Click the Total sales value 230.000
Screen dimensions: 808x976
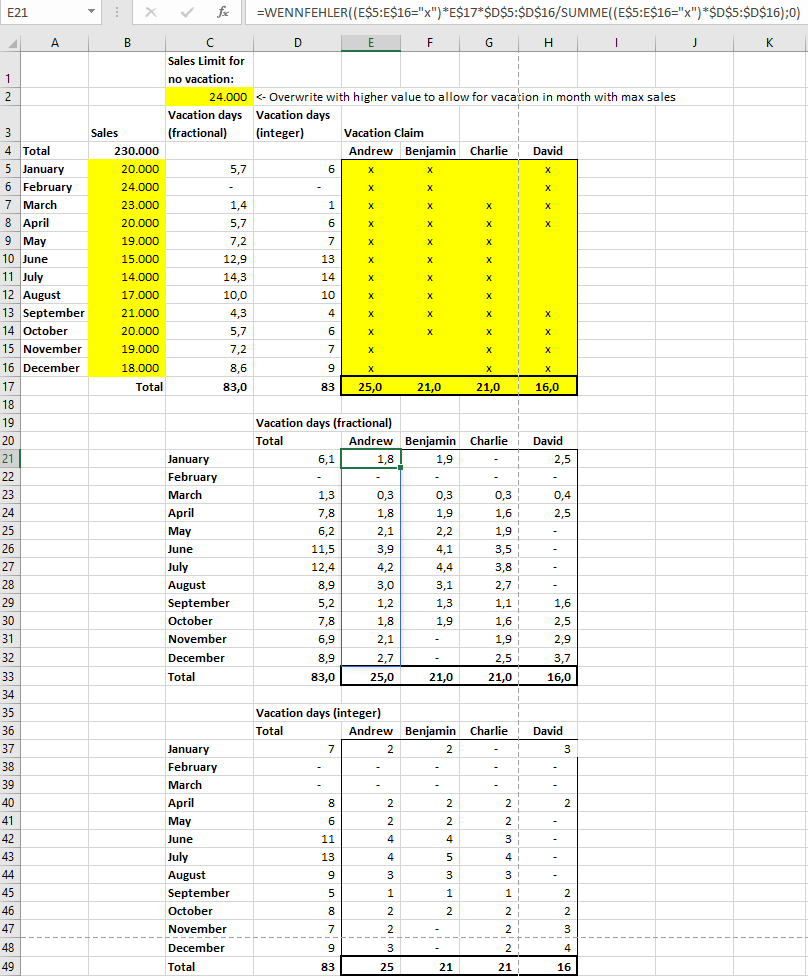[x=127, y=151]
